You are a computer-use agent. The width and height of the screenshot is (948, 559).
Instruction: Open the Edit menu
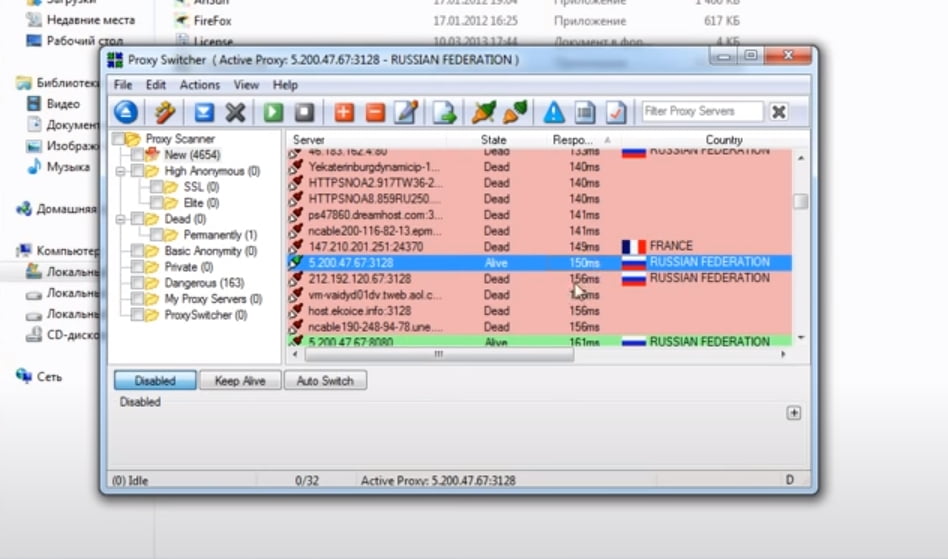point(155,85)
